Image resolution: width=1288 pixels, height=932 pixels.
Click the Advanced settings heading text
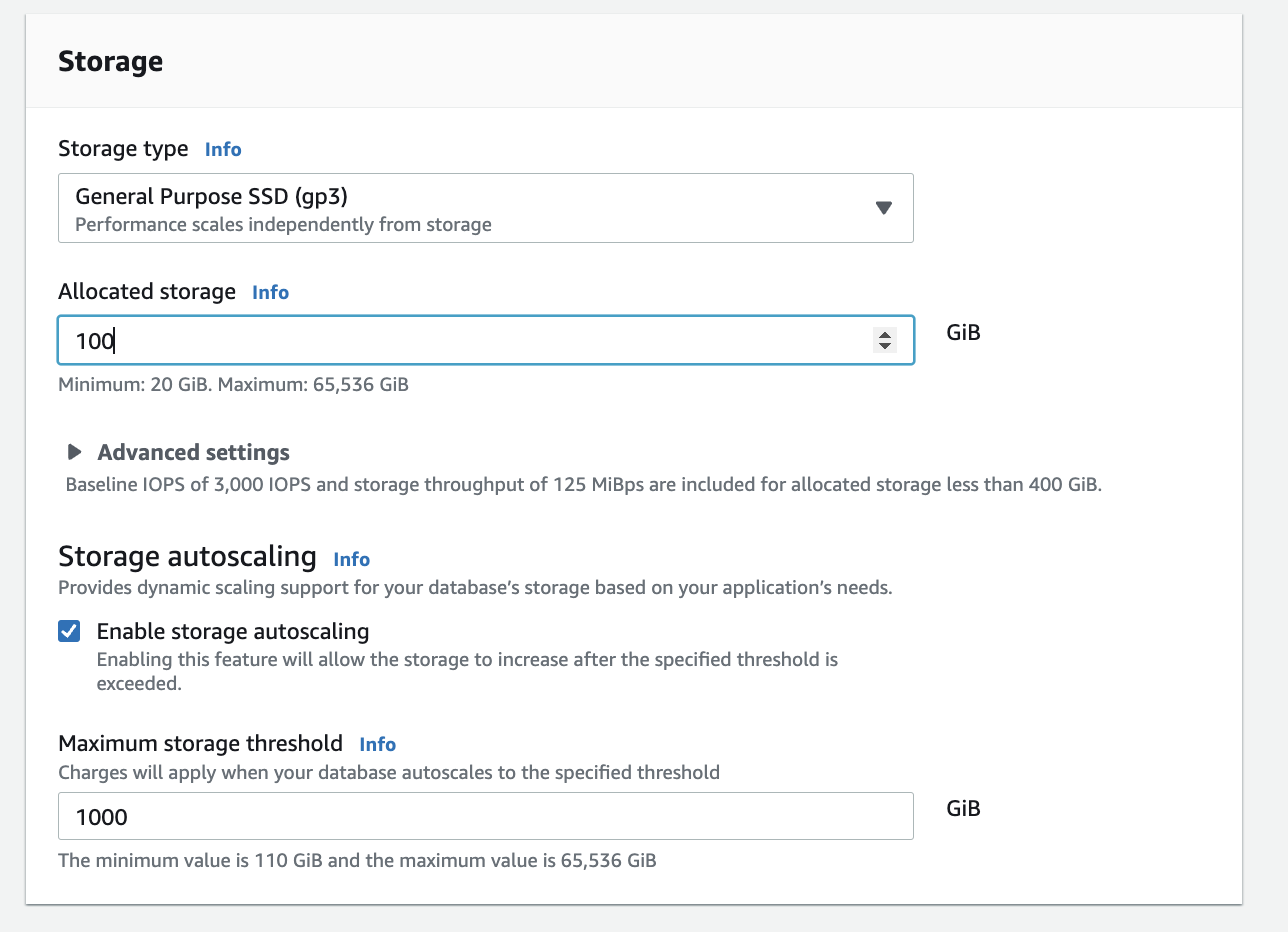(x=193, y=452)
